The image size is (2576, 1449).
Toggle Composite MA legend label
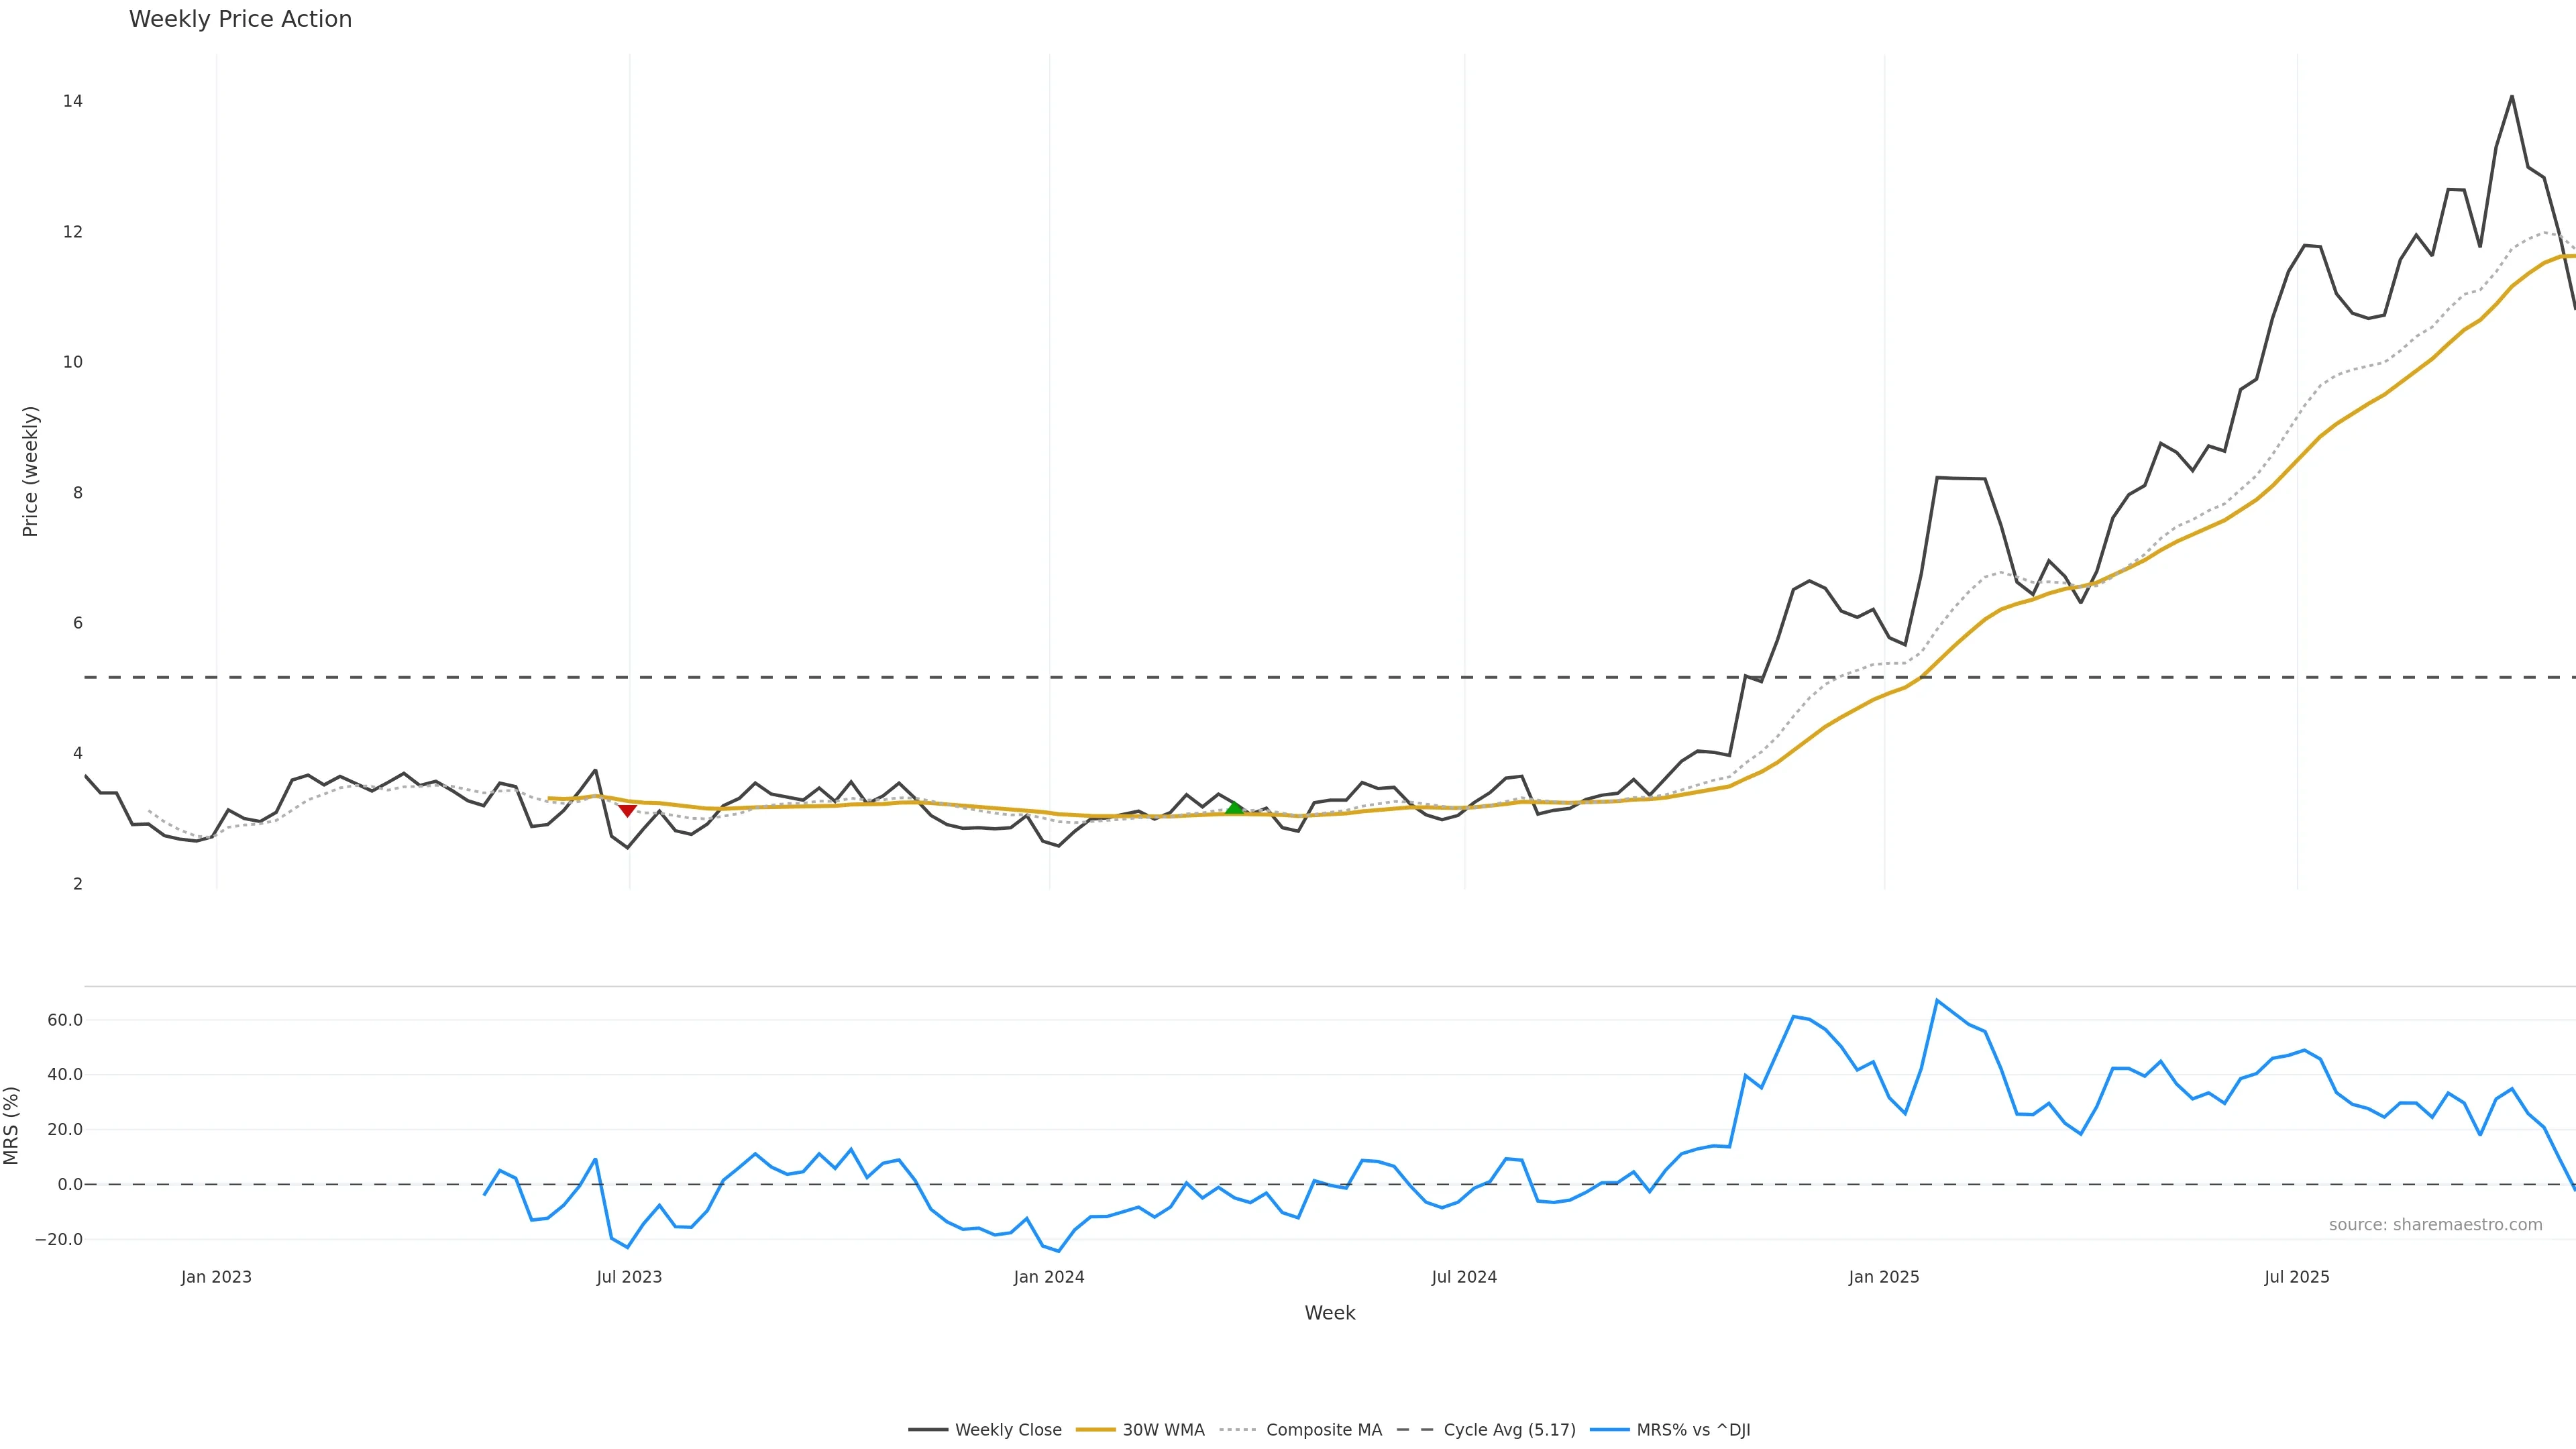tap(1323, 1430)
